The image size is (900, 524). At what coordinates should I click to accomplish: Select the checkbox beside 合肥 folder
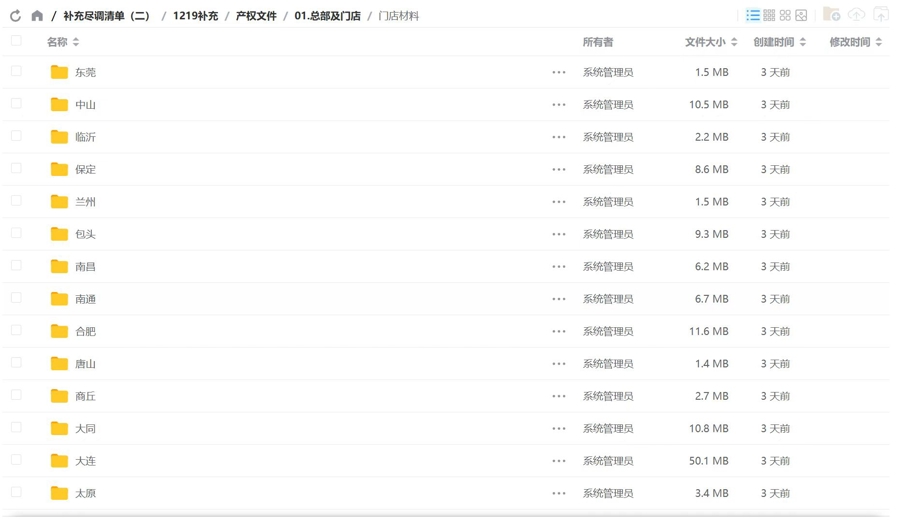[16, 330]
